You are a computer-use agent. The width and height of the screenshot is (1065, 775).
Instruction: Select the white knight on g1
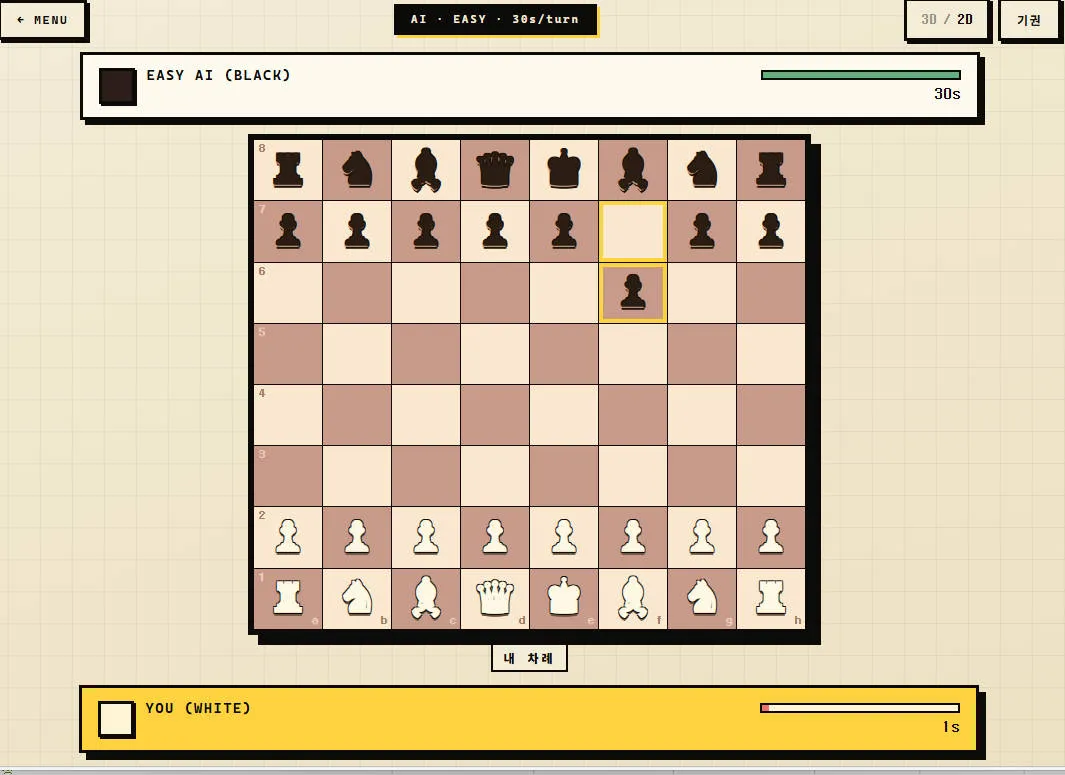coord(702,598)
